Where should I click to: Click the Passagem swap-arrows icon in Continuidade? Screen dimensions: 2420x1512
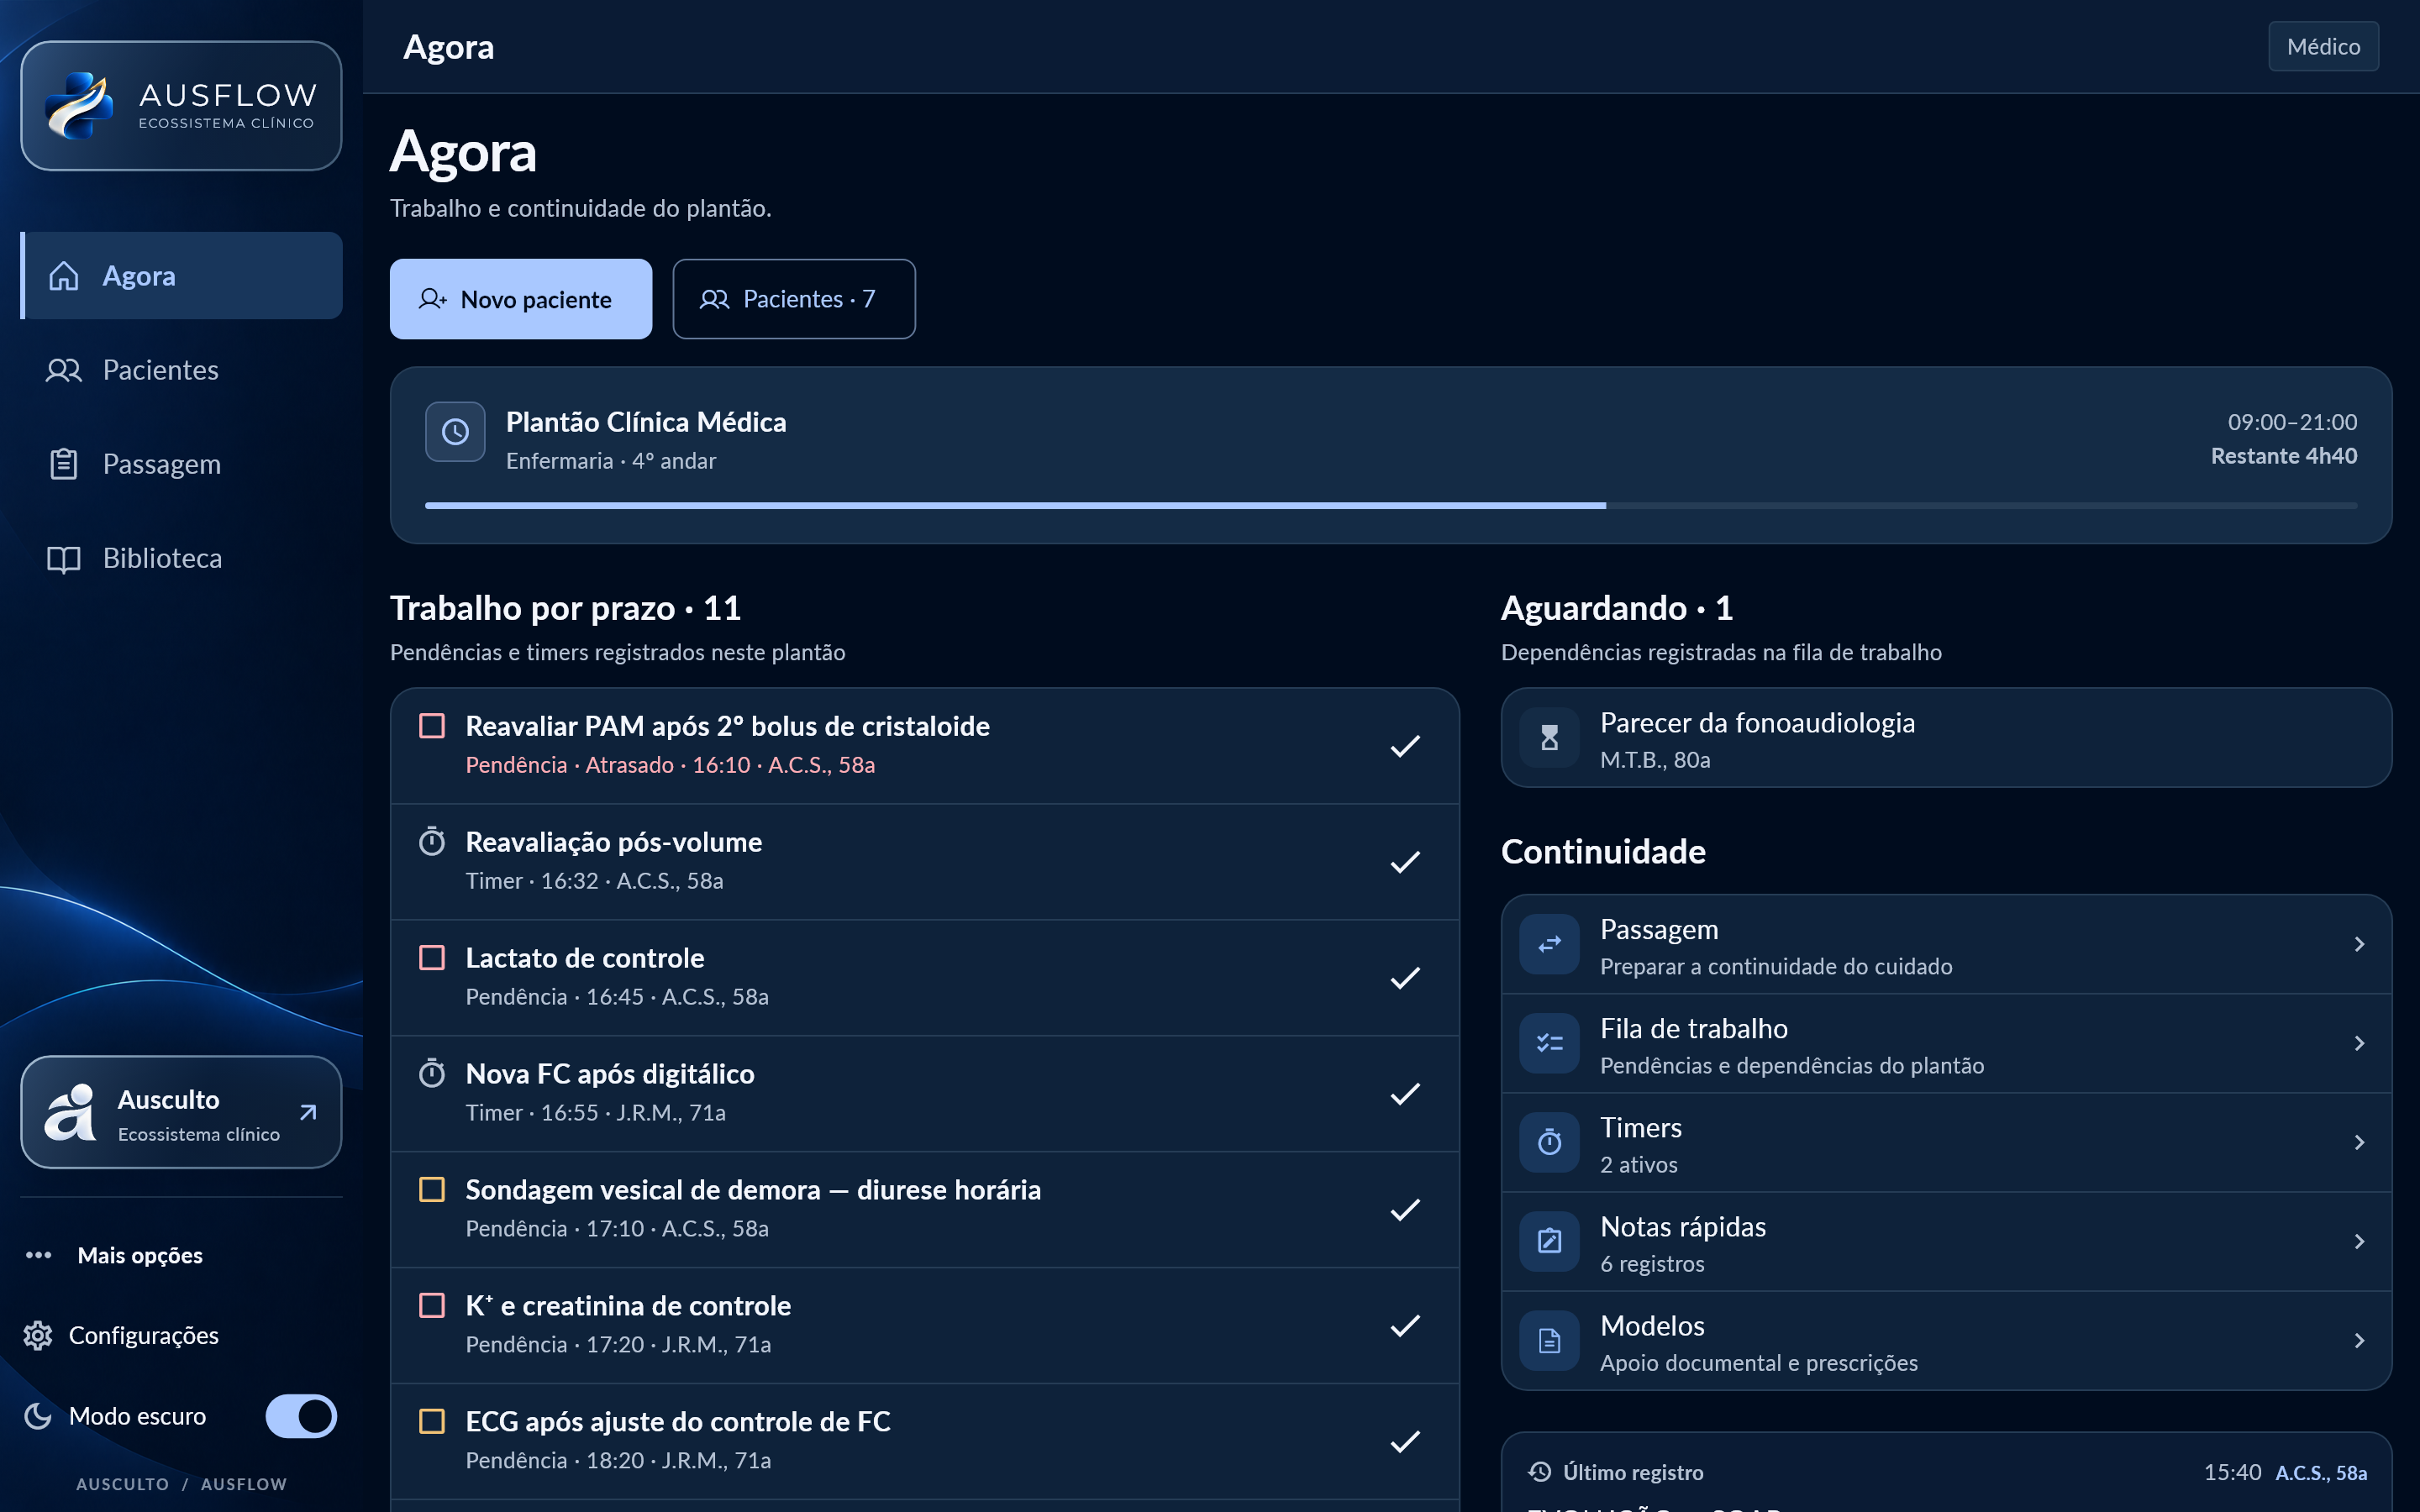(x=1549, y=944)
